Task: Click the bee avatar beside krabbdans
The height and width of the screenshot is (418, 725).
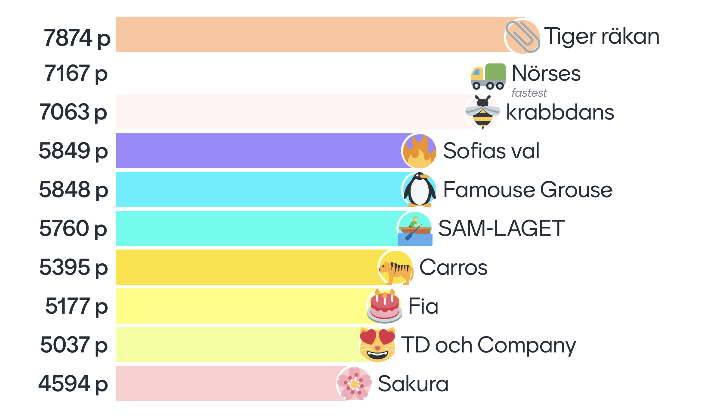Action: pos(484,112)
